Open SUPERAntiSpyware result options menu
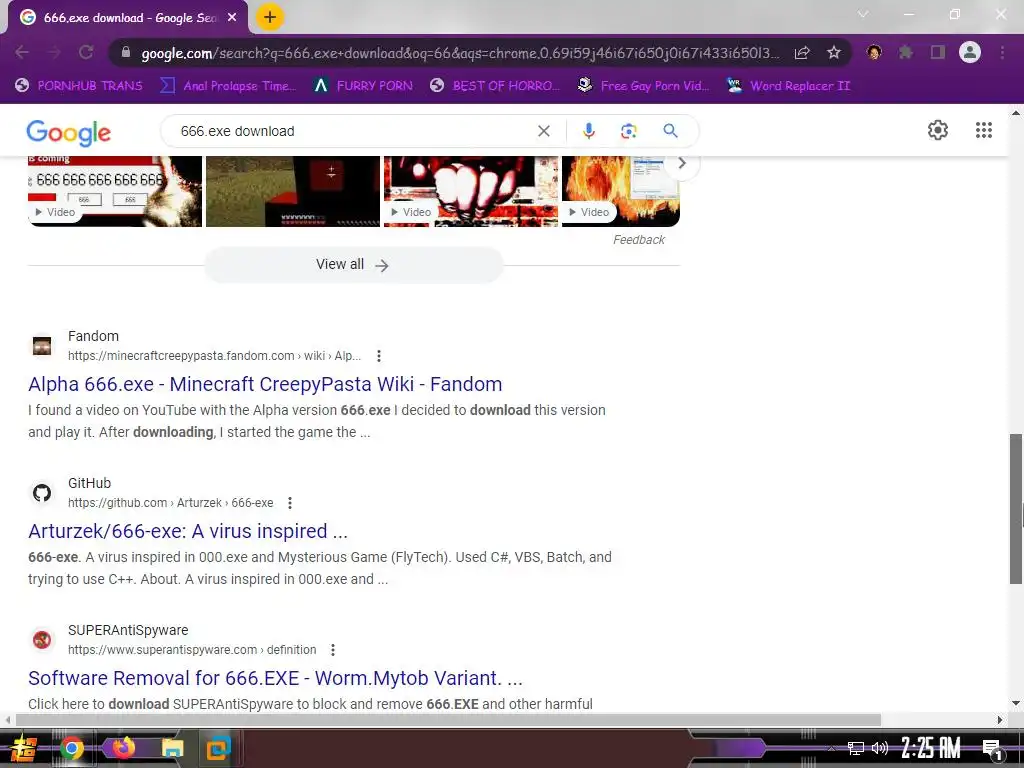The width and height of the screenshot is (1024, 768). [x=332, y=650]
